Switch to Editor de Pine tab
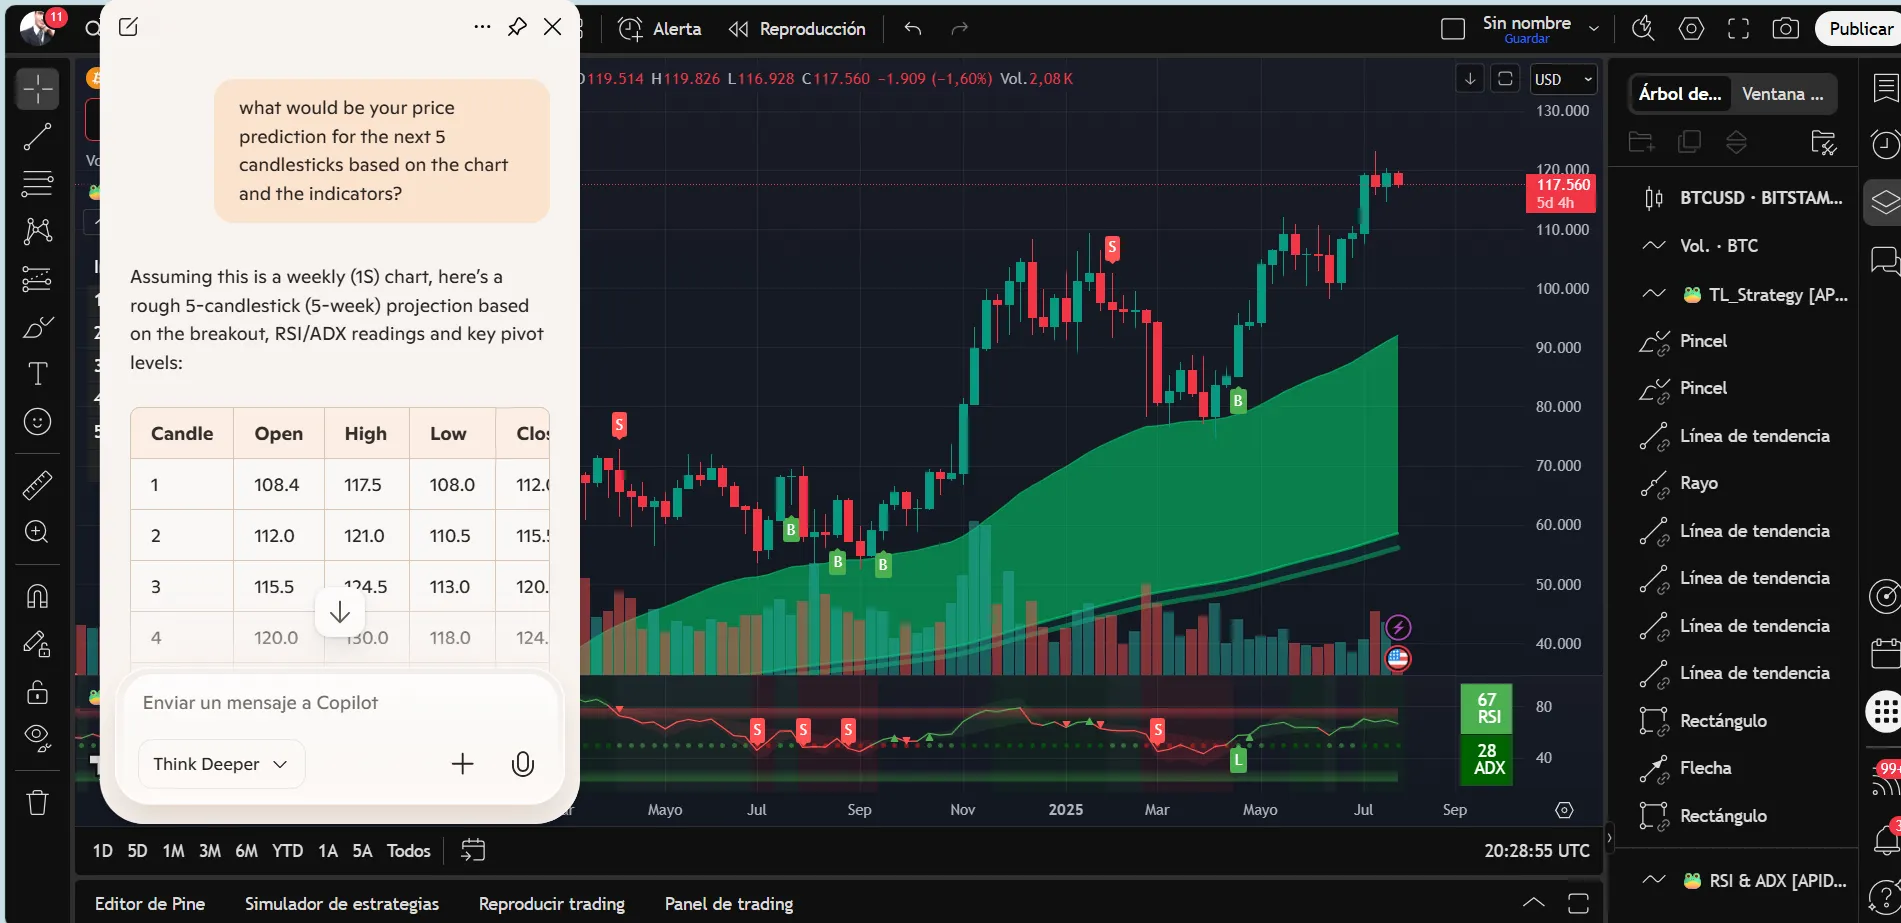Image resolution: width=1901 pixels, height=923 pixels. tap(150, 904)
